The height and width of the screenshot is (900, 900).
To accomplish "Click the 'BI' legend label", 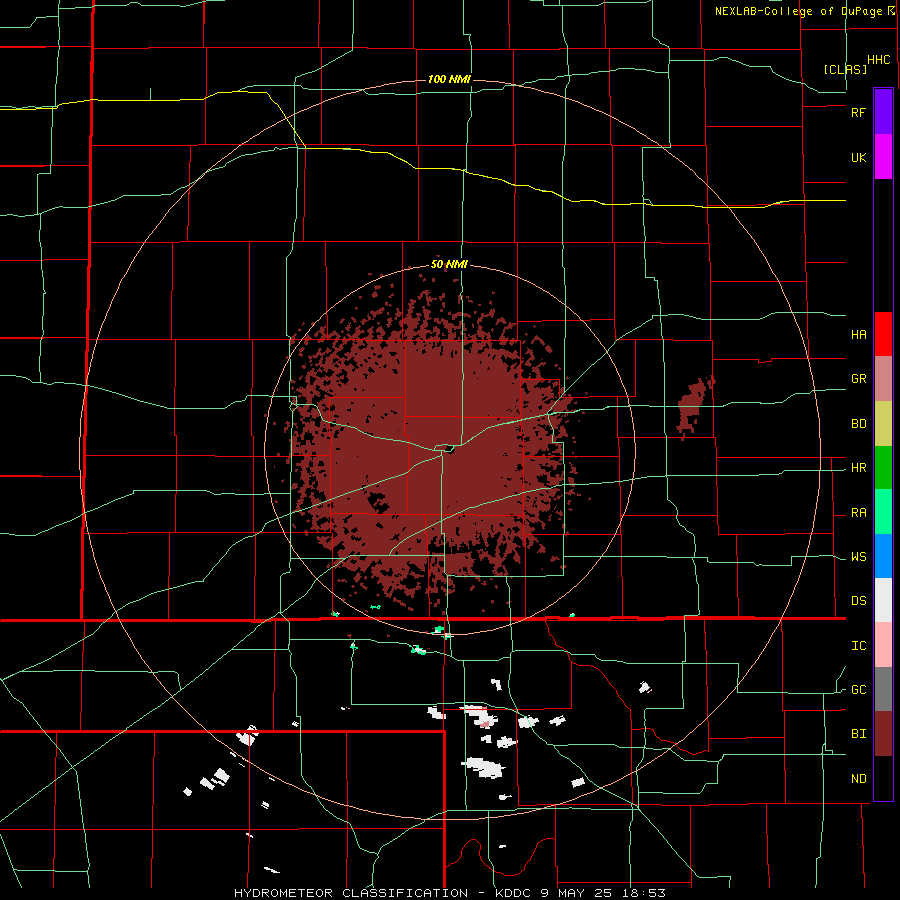I will pyautogui.click(x=858, y=734).
